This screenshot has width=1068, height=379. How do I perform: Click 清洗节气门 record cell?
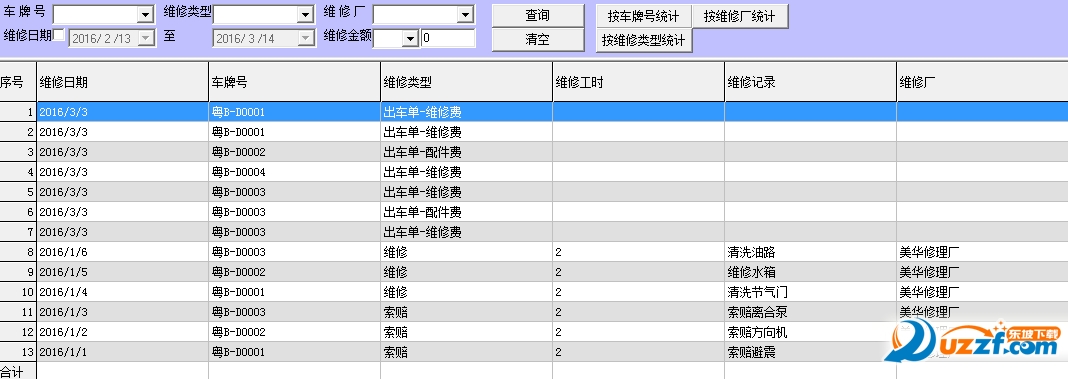(811, 292)
